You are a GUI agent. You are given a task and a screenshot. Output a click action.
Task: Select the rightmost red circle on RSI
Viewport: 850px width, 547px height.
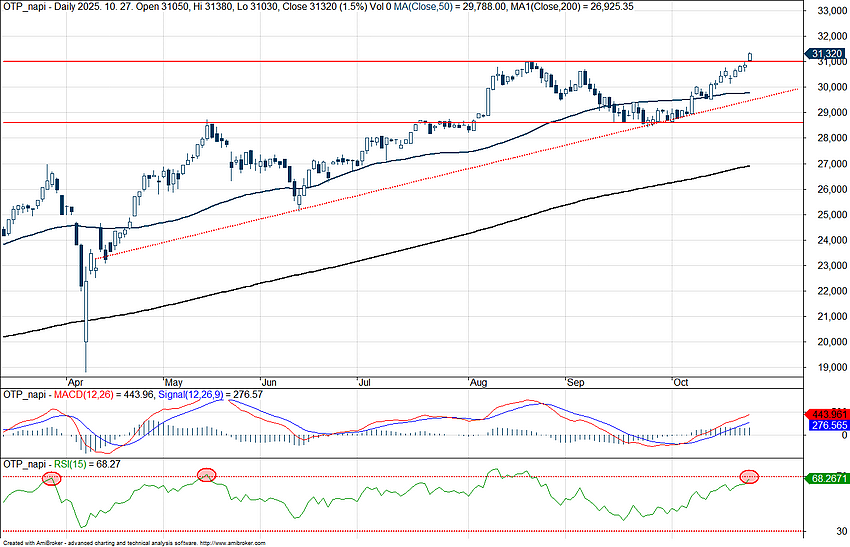click(x=750, y=477)
